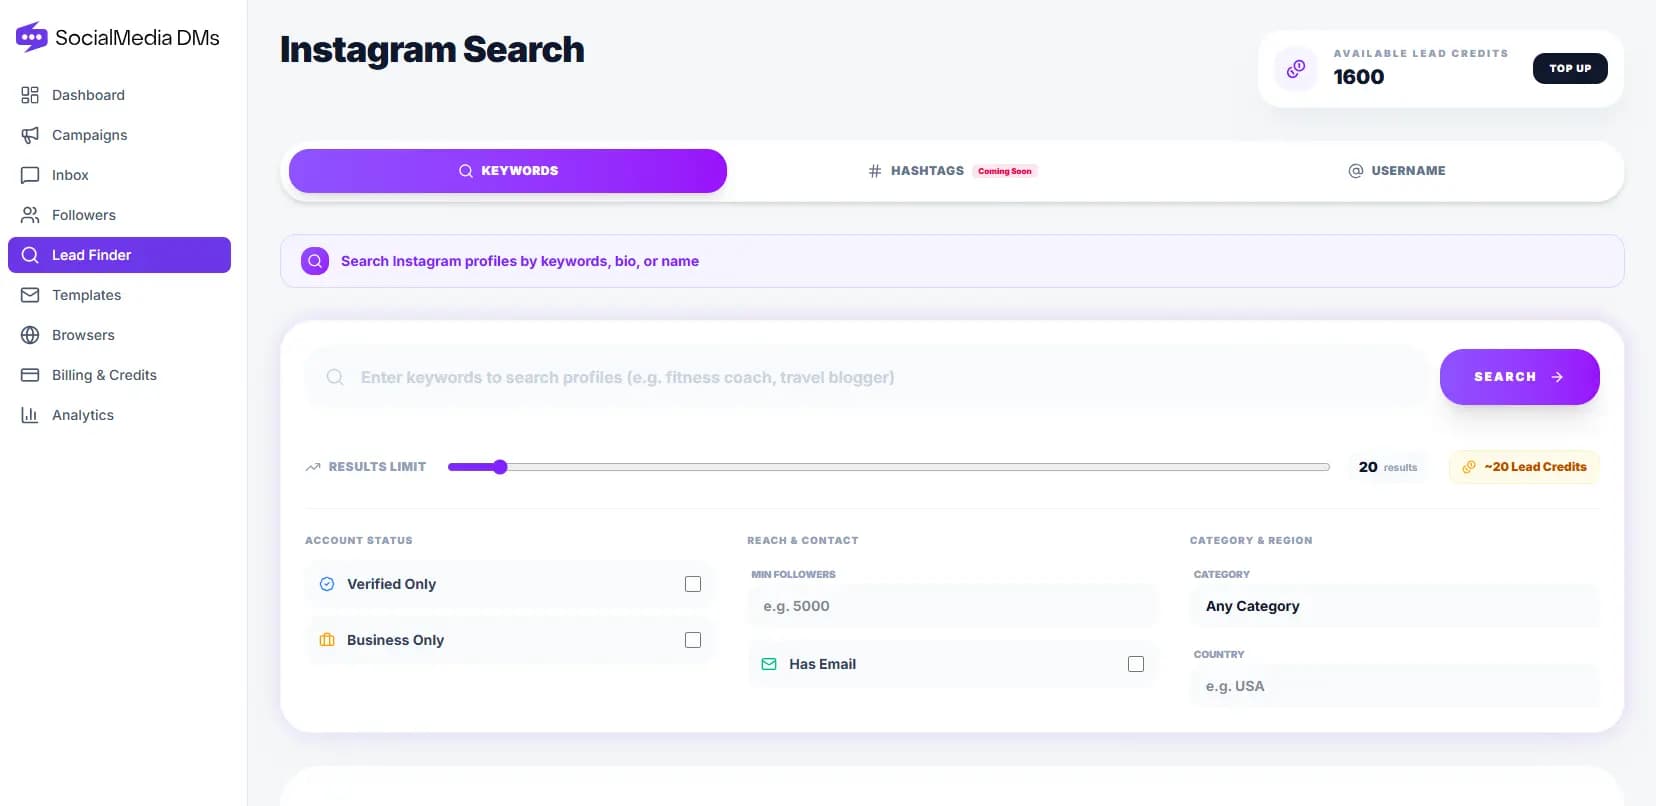Click the Country input field
Image resolution: width=1656 pixels, height=806 pixels.
1395,686
